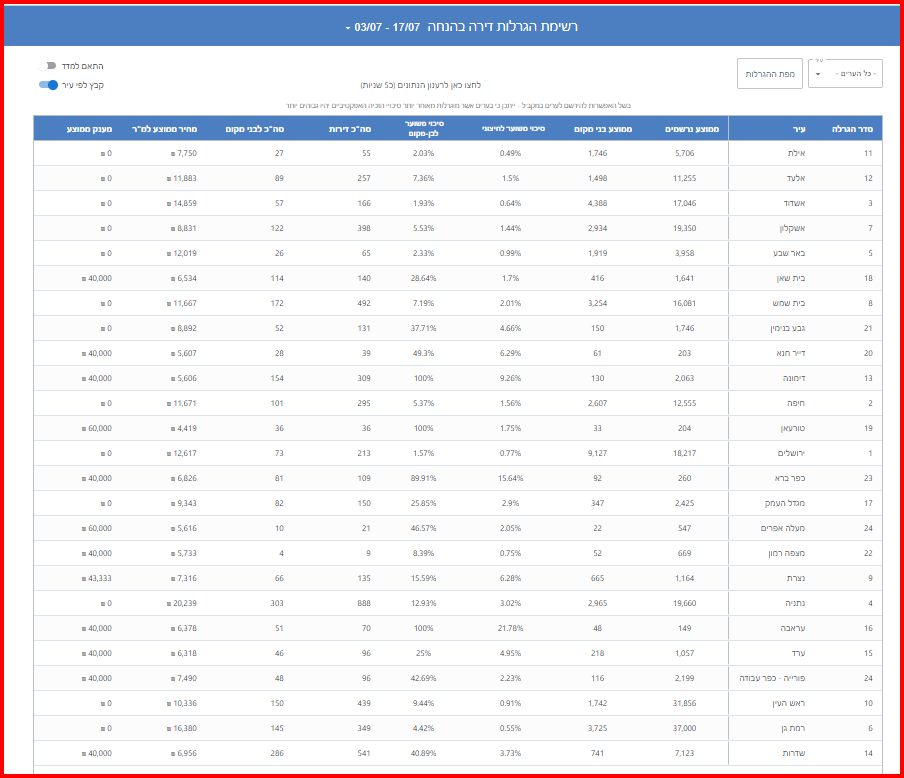Sort by the עיר column header
904x778 pixels.
(799, 129)
